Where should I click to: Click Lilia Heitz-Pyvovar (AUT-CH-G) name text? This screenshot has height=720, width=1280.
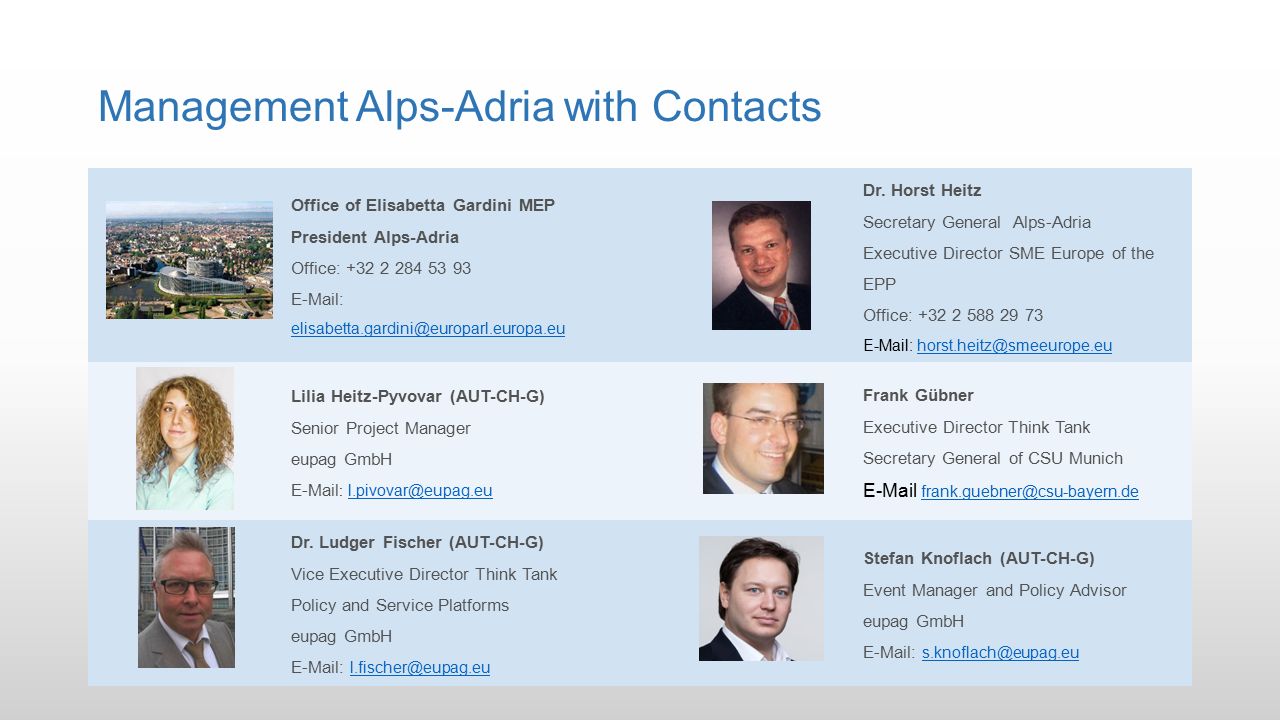[418, 397]
